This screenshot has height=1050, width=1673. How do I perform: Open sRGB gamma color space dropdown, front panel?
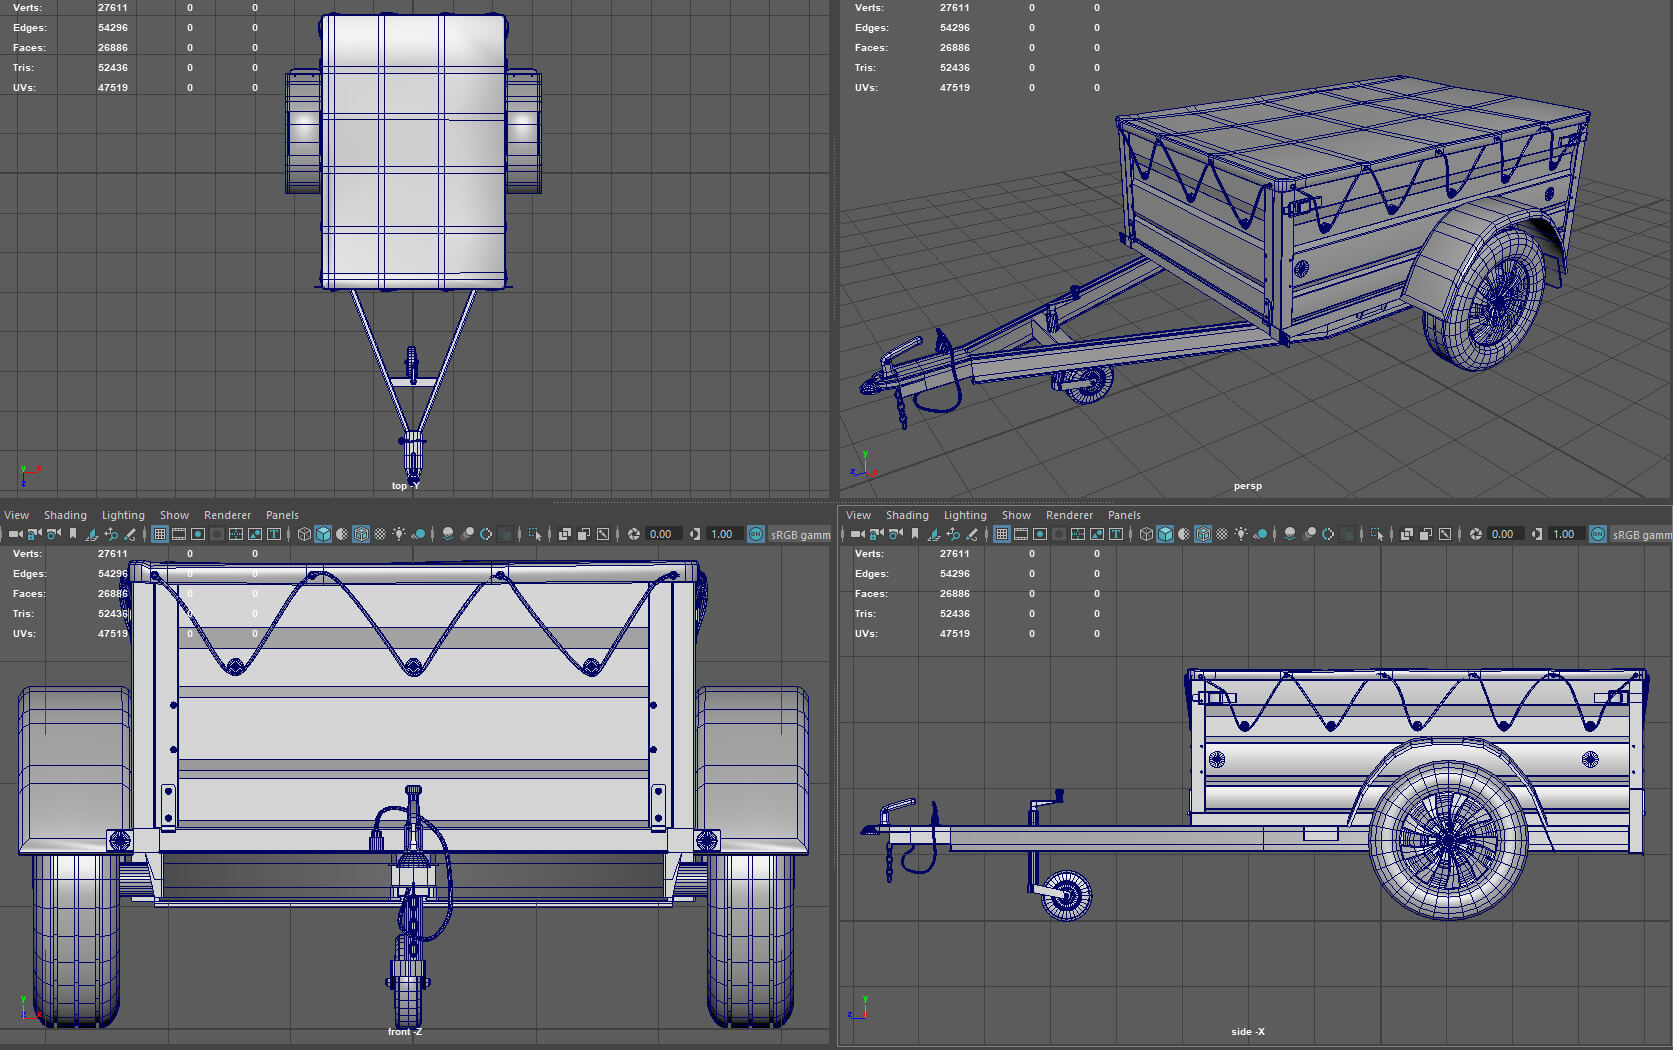800,535
